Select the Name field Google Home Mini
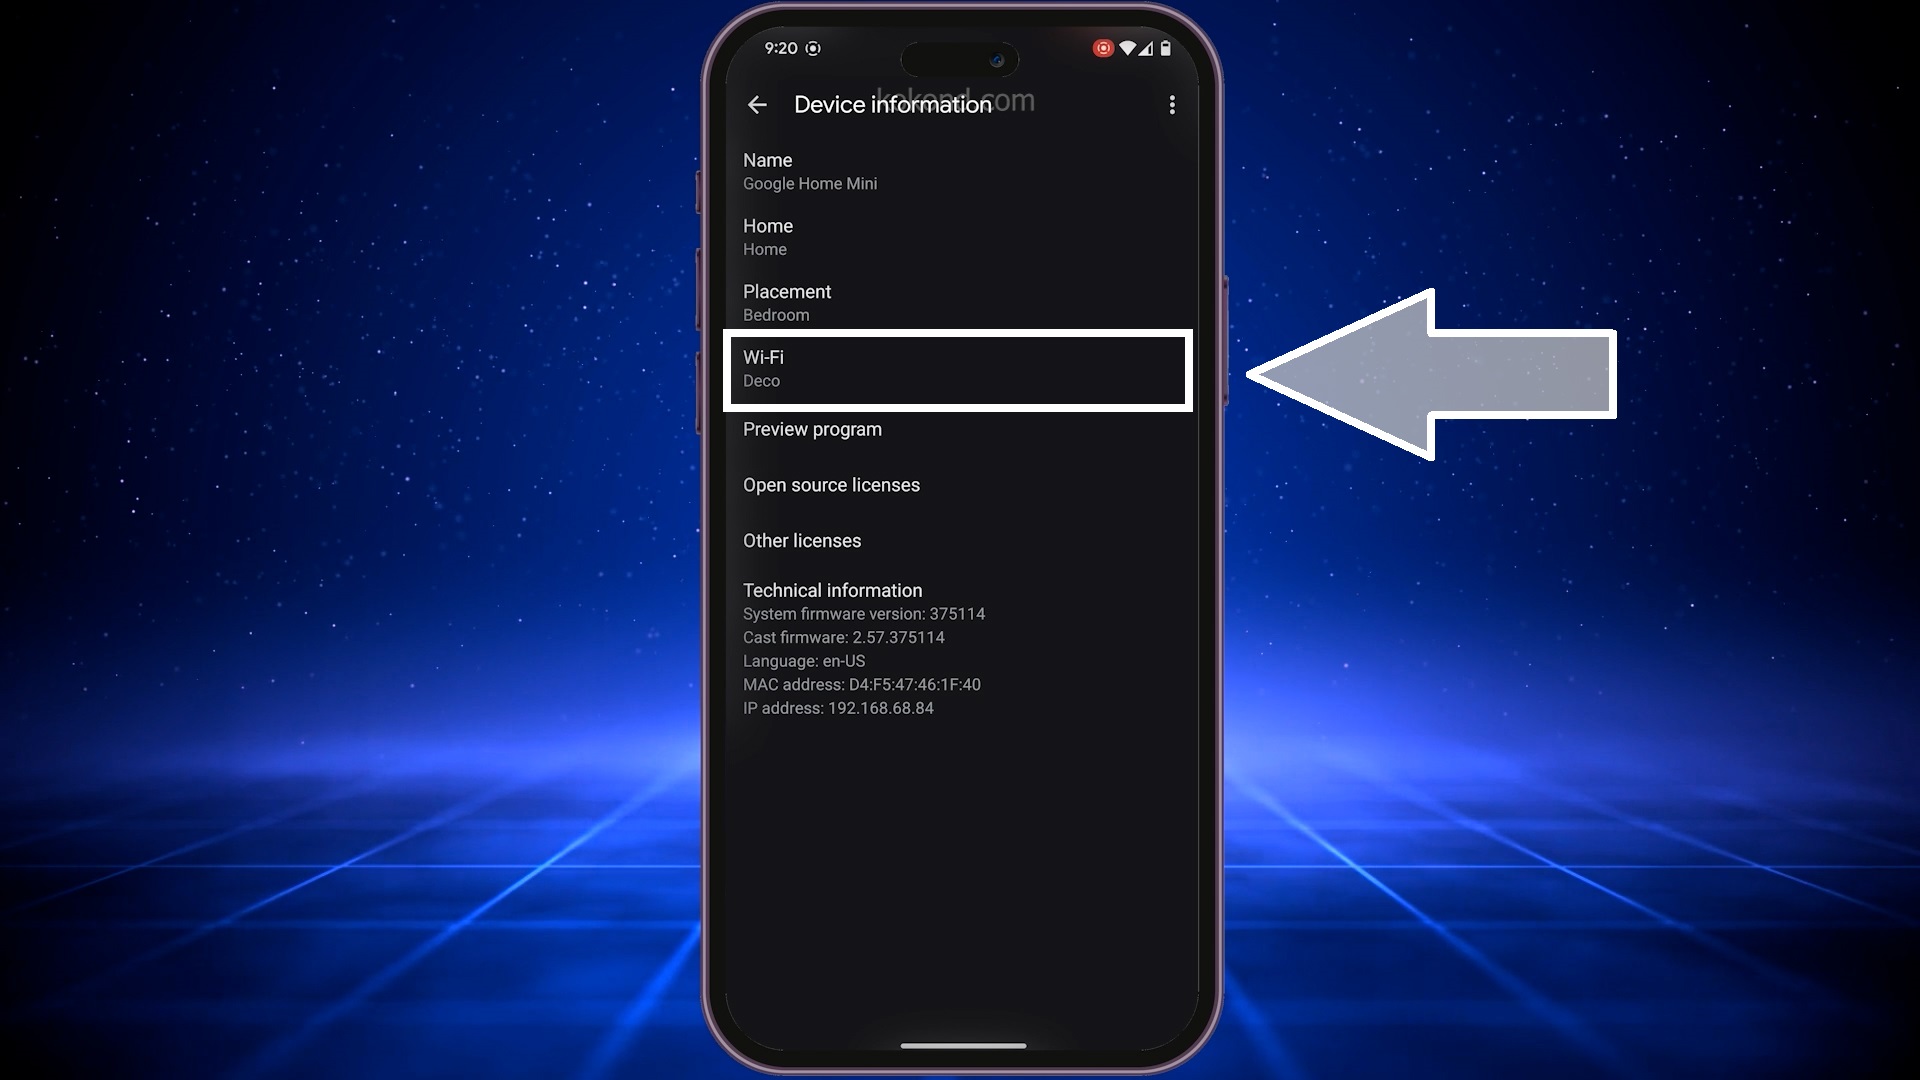Viewport: 1920px width, 1080px height. click(x=959, y=171)
